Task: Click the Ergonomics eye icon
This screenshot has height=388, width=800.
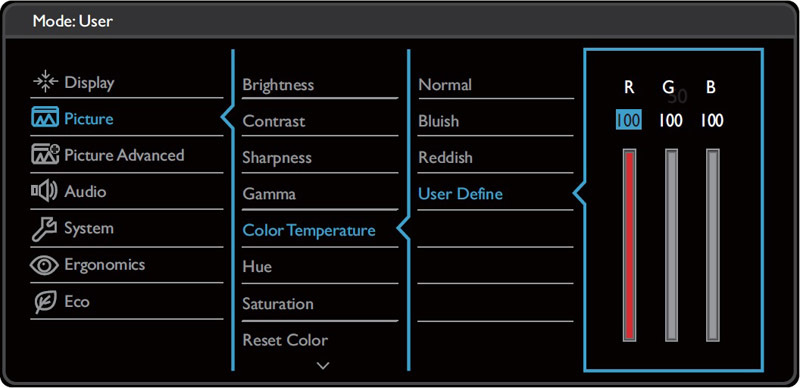Action: coord(45,265)
